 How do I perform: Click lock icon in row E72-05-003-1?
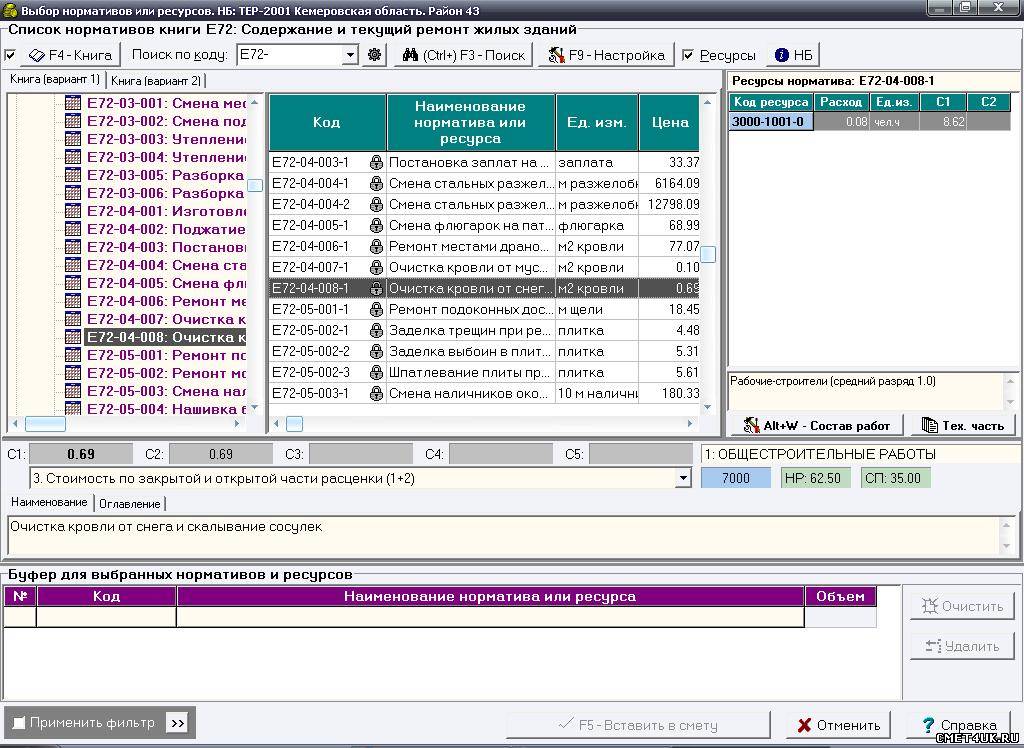tap(376, 393)
